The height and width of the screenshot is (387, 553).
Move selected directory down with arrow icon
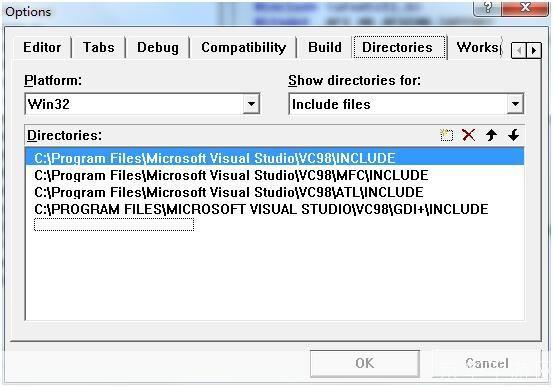514,135
